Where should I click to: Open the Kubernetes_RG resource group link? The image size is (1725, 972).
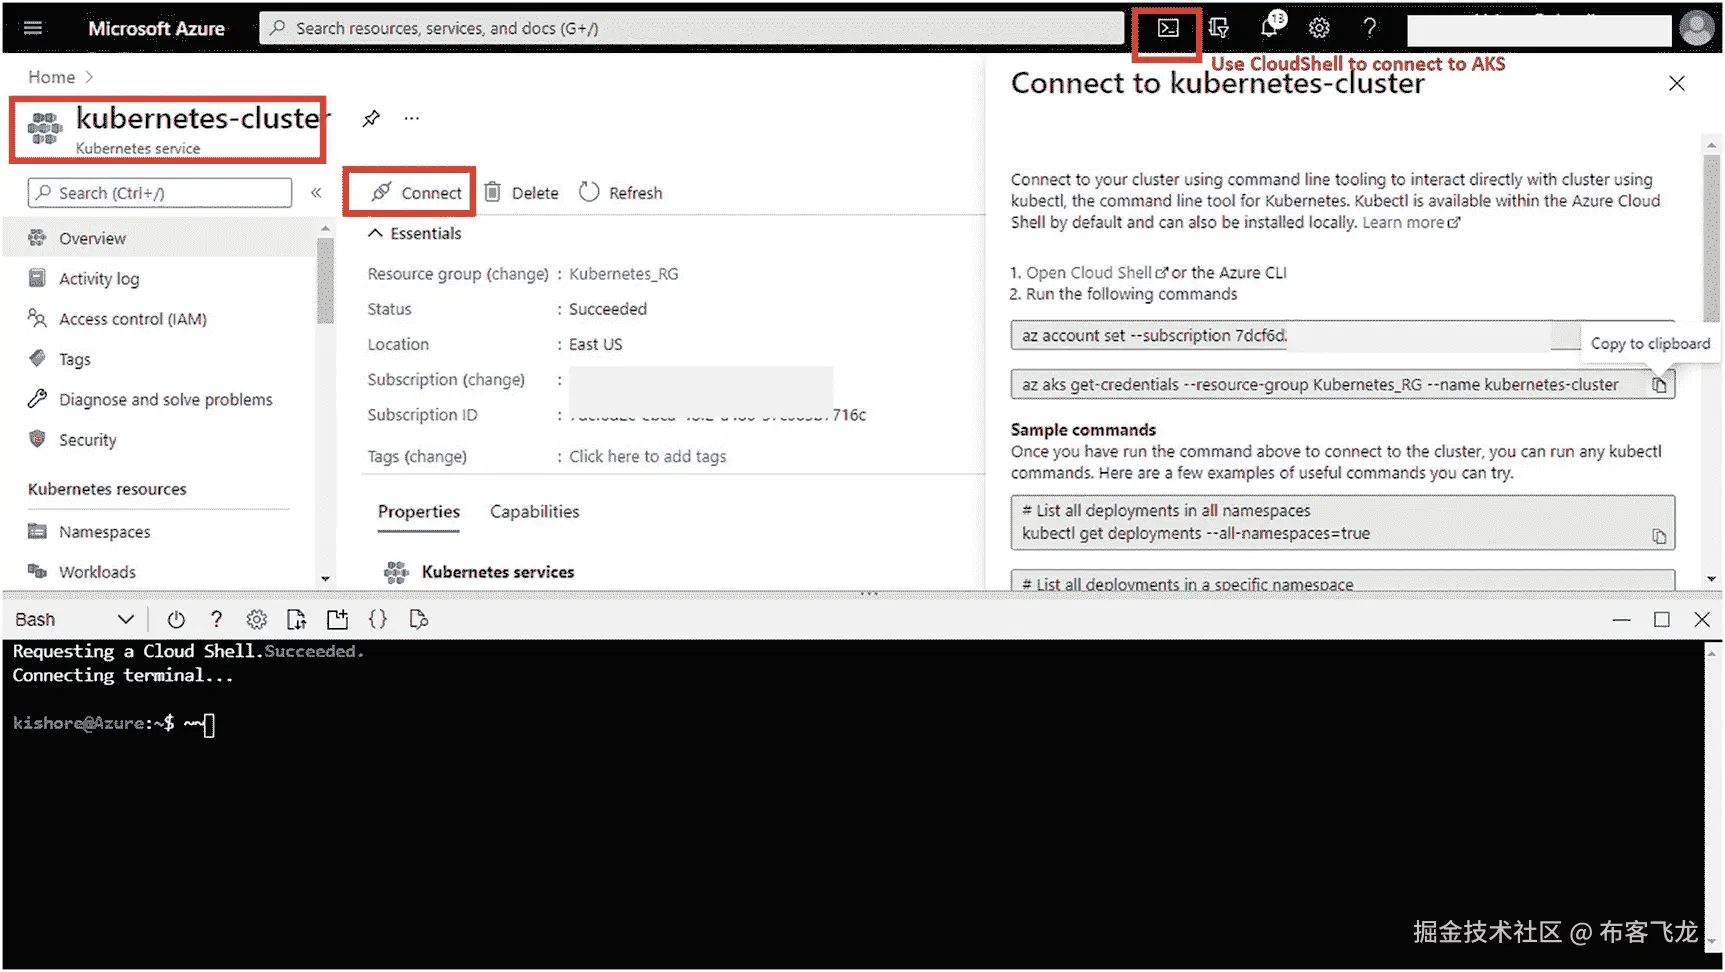pos(623,274)
